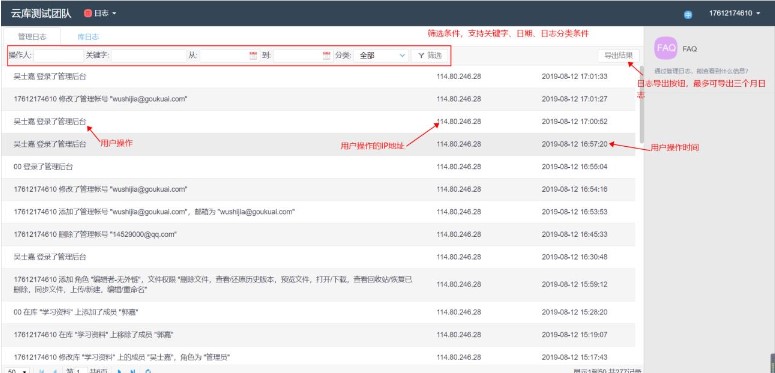The image size is (775, 373).
Task: Focus the 关键字 keyword input field
Action: [x=148, y=56]
